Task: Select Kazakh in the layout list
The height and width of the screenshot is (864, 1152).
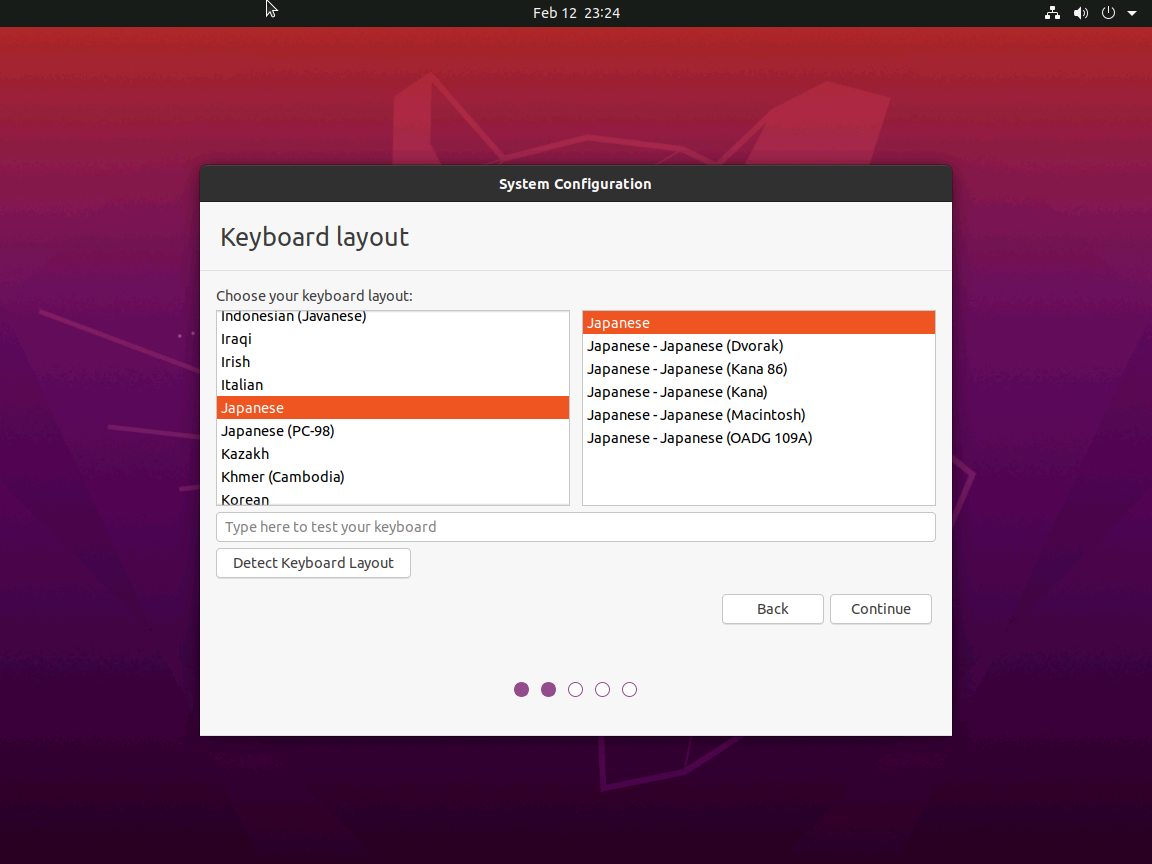Action: (x=393, y=454)
